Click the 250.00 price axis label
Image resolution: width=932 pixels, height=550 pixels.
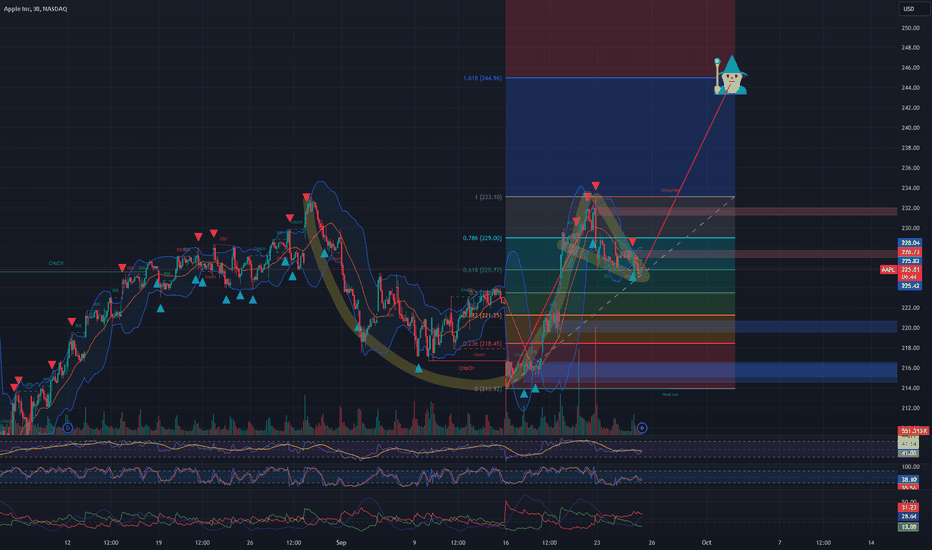pos(910,28)
